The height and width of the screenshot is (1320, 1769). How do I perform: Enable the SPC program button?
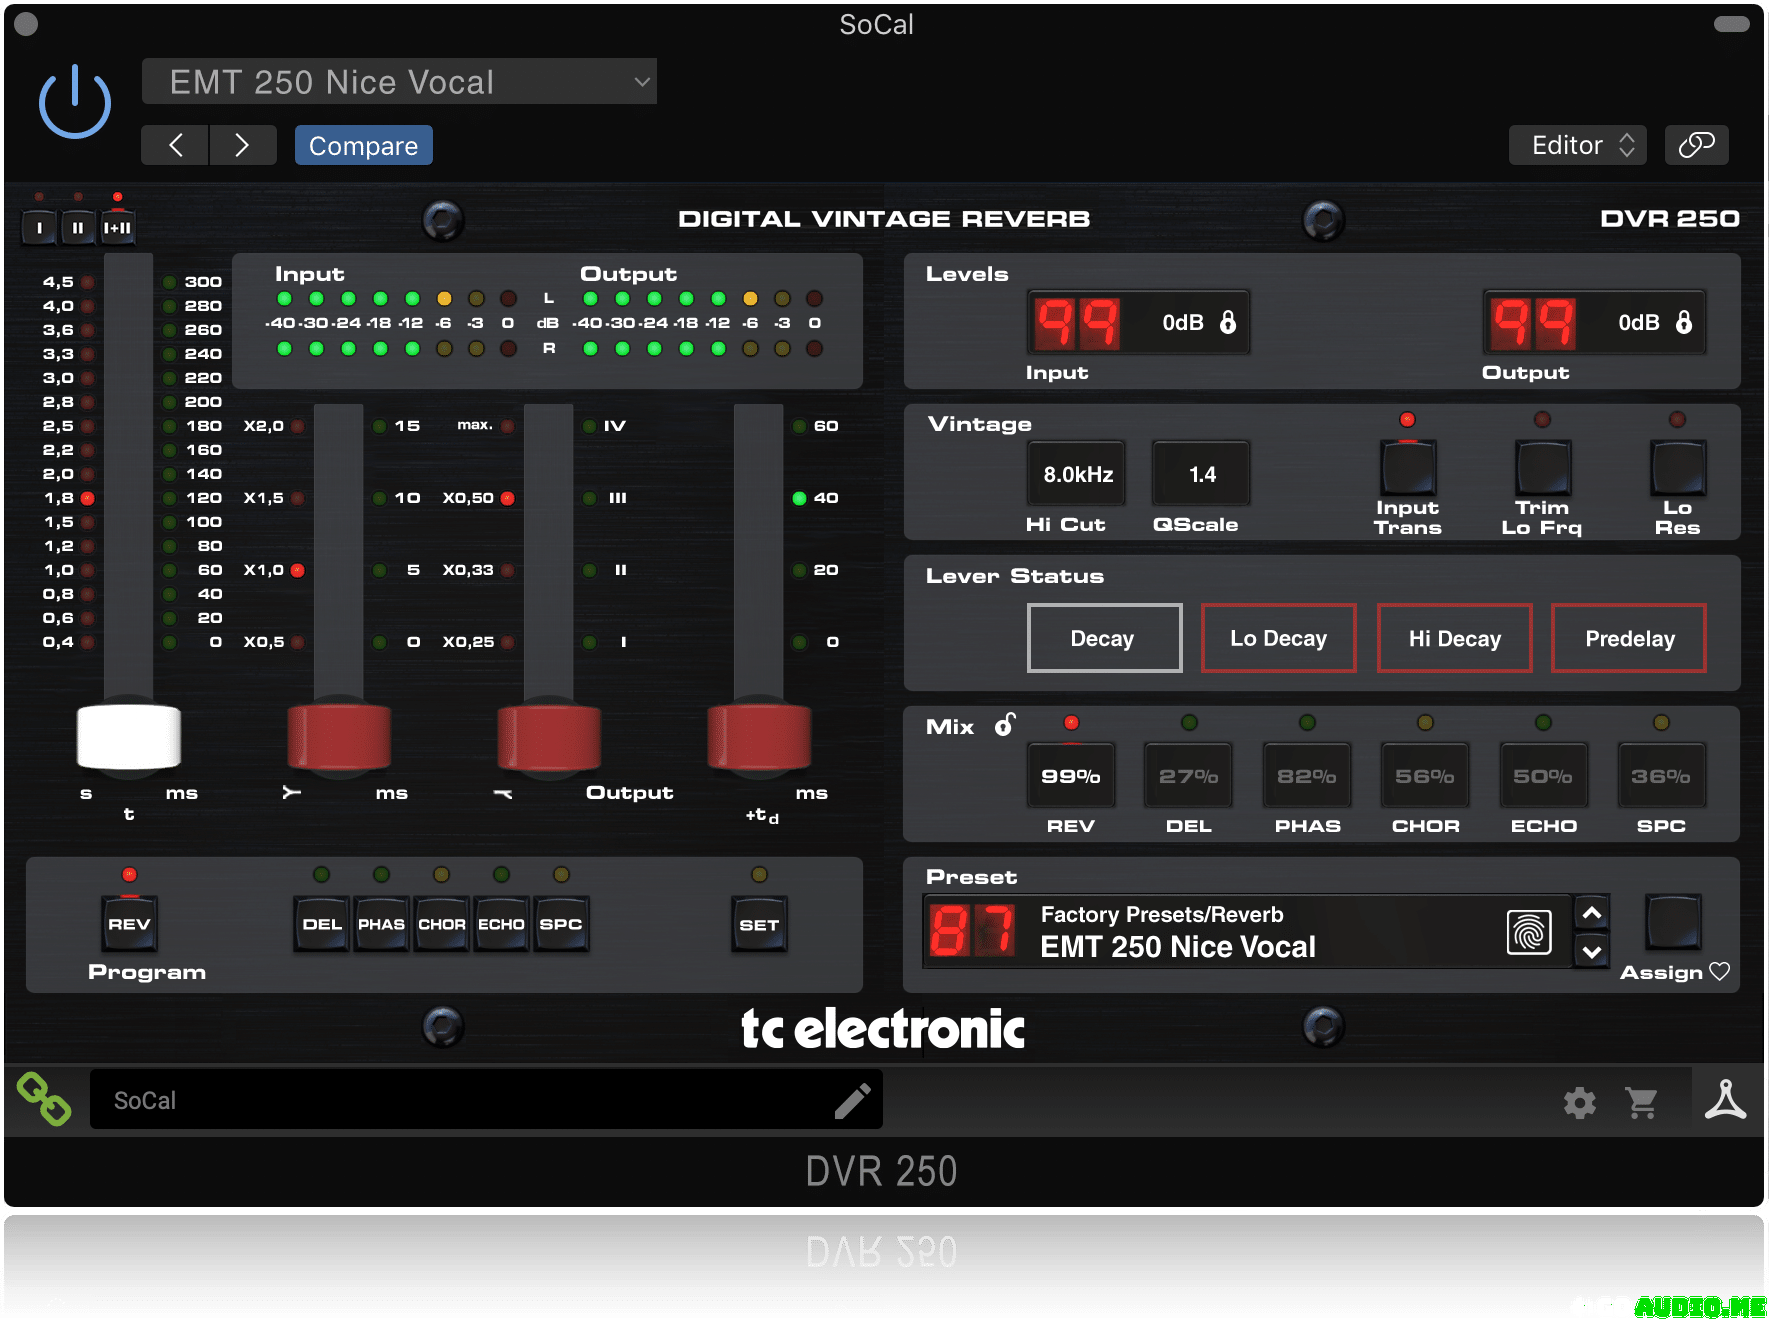coord(561,924)
